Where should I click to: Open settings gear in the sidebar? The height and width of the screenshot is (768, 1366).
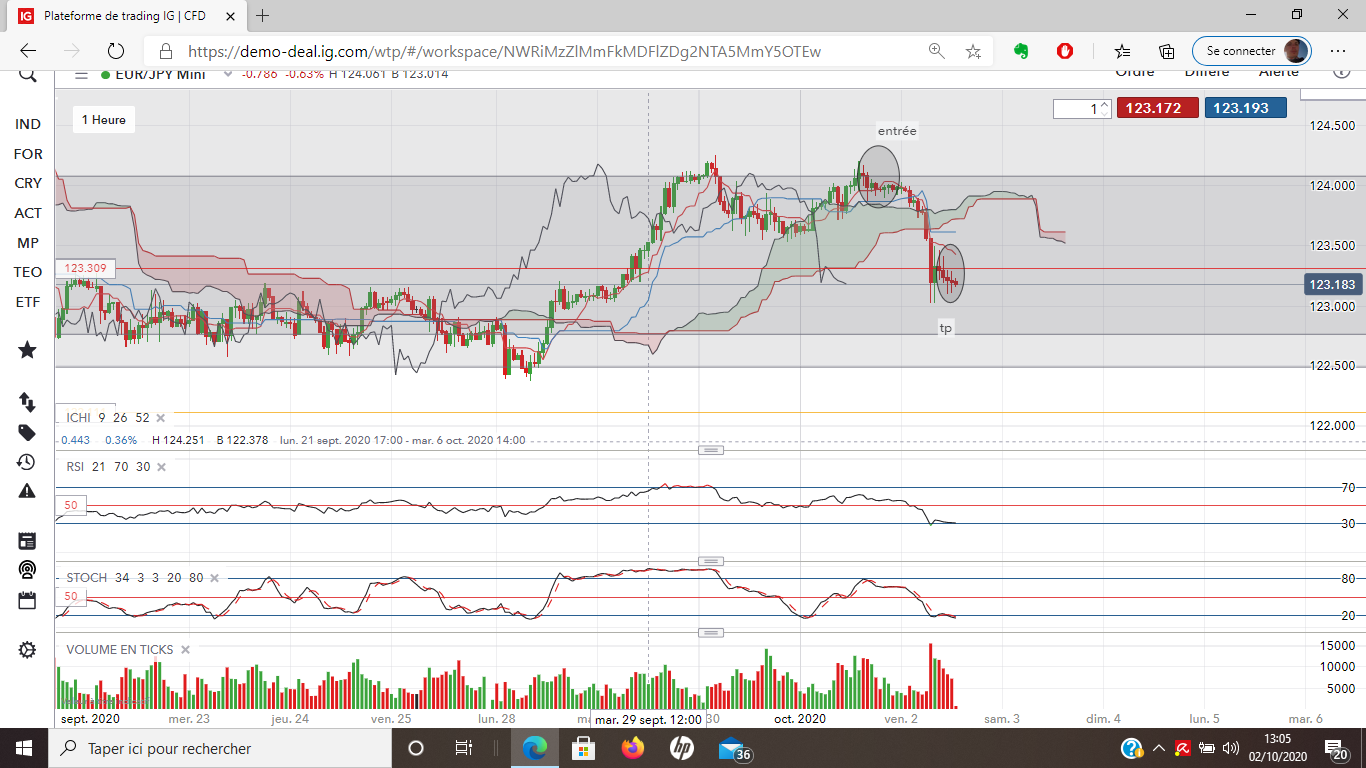click(27, 649)
